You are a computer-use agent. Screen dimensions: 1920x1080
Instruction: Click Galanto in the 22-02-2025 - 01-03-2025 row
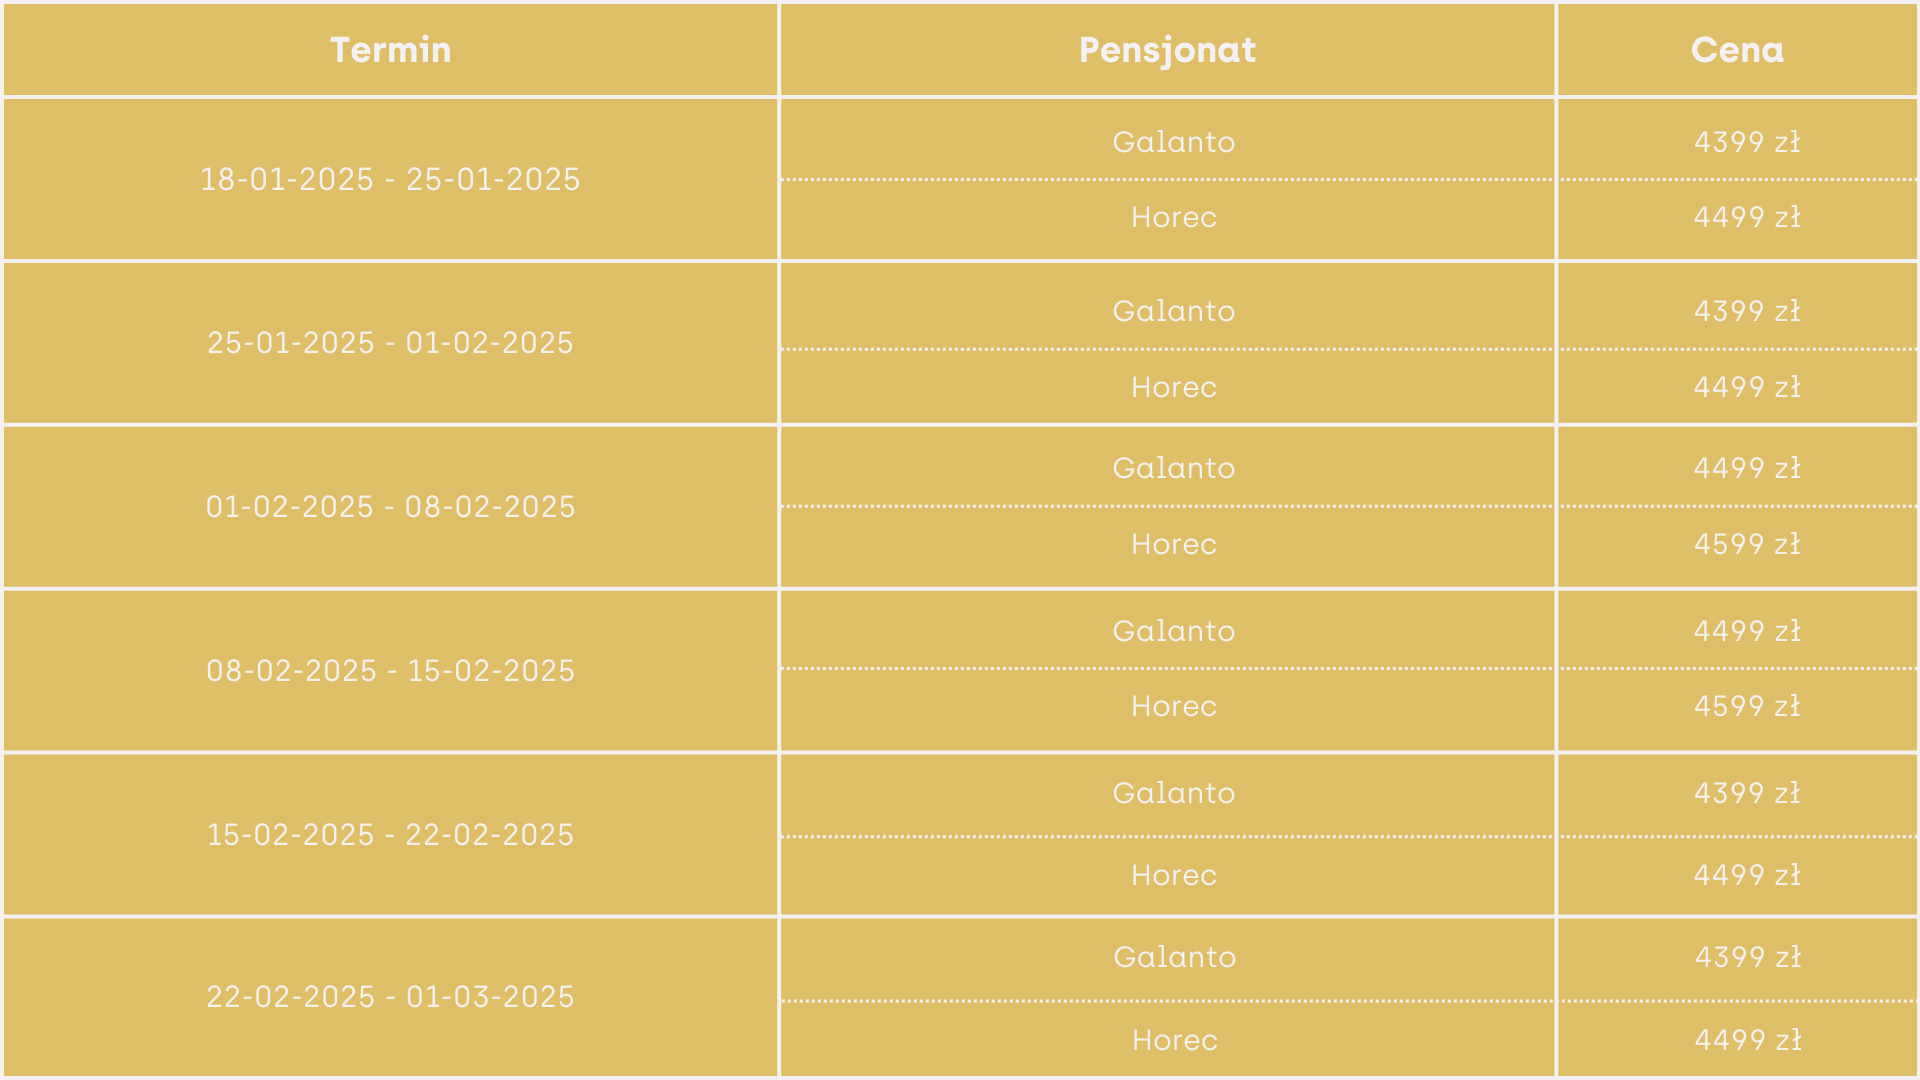tap(1175, 957)
